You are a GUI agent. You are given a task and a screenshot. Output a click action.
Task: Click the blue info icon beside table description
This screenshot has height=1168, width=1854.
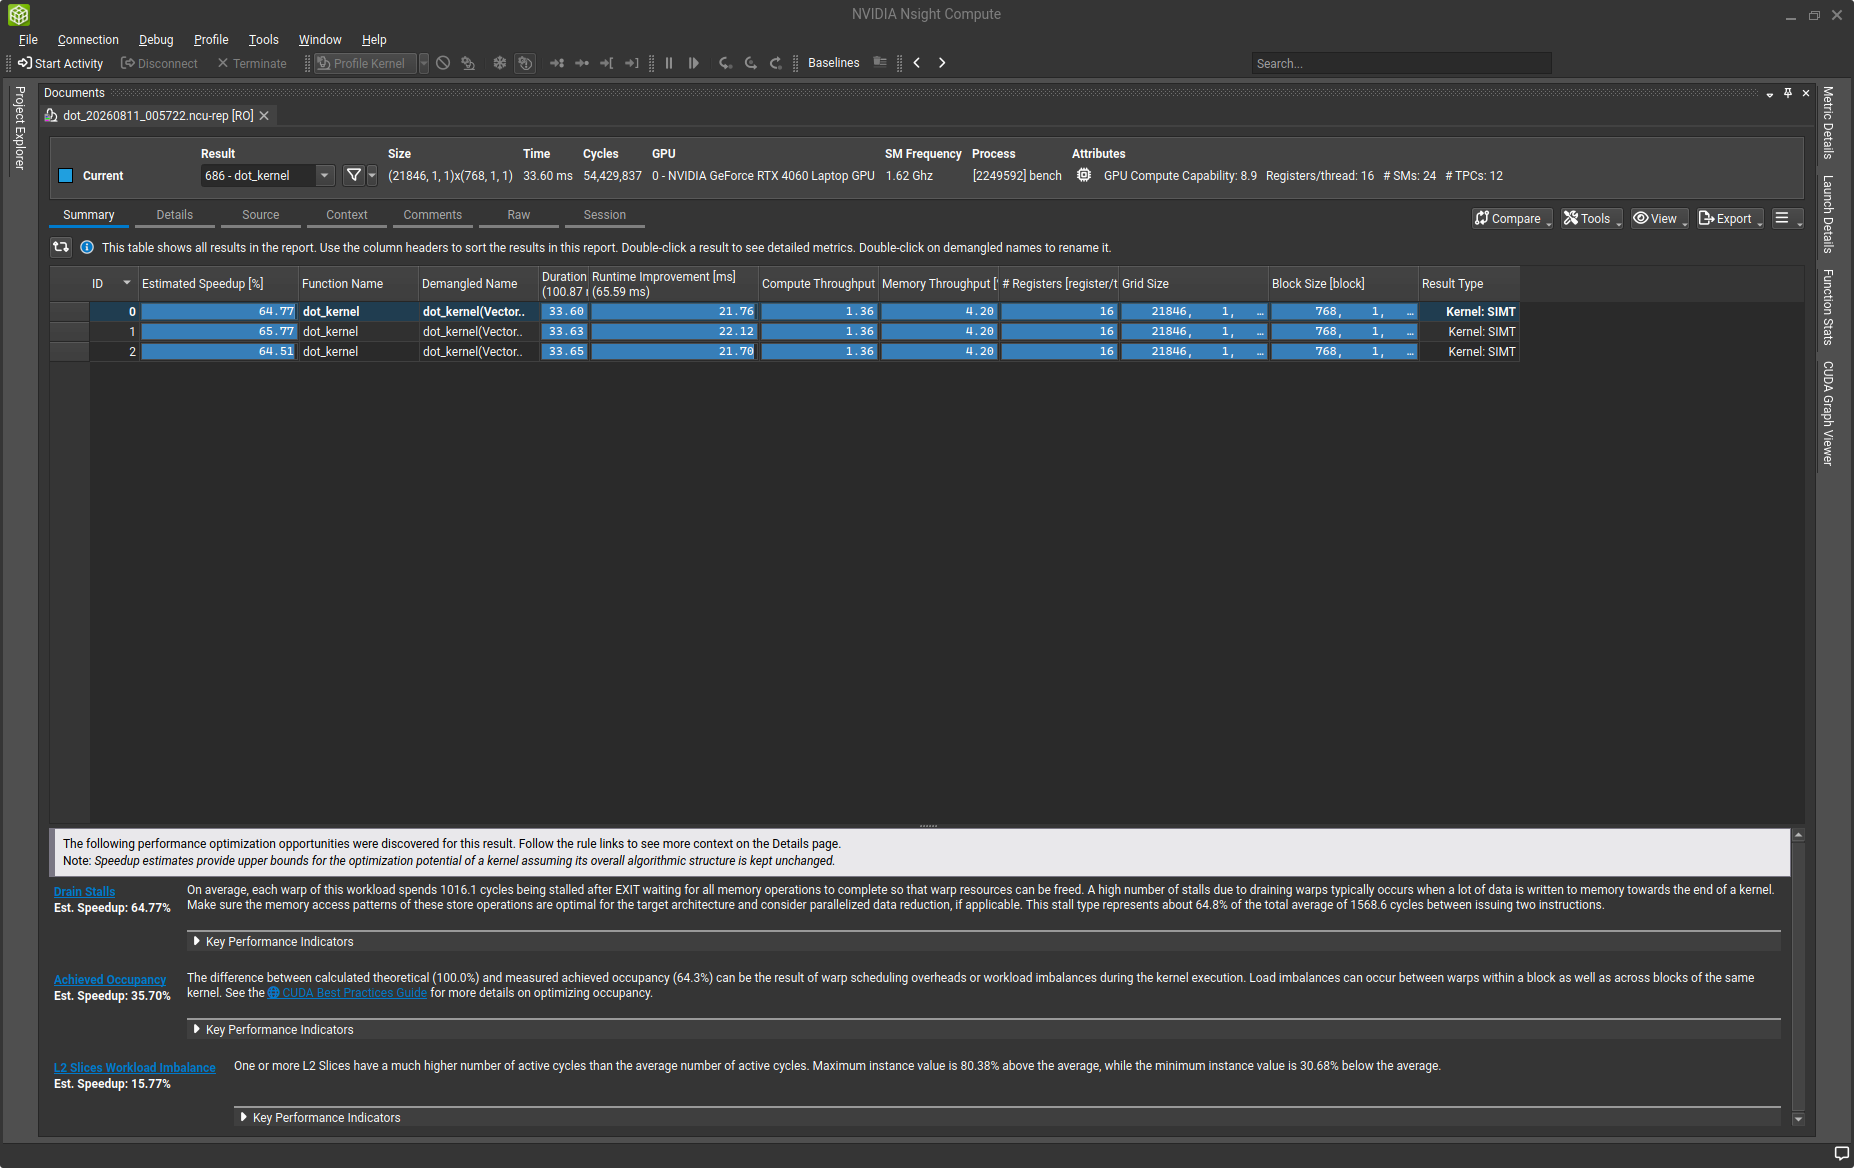pyautogui.click(x=87, y=247)
